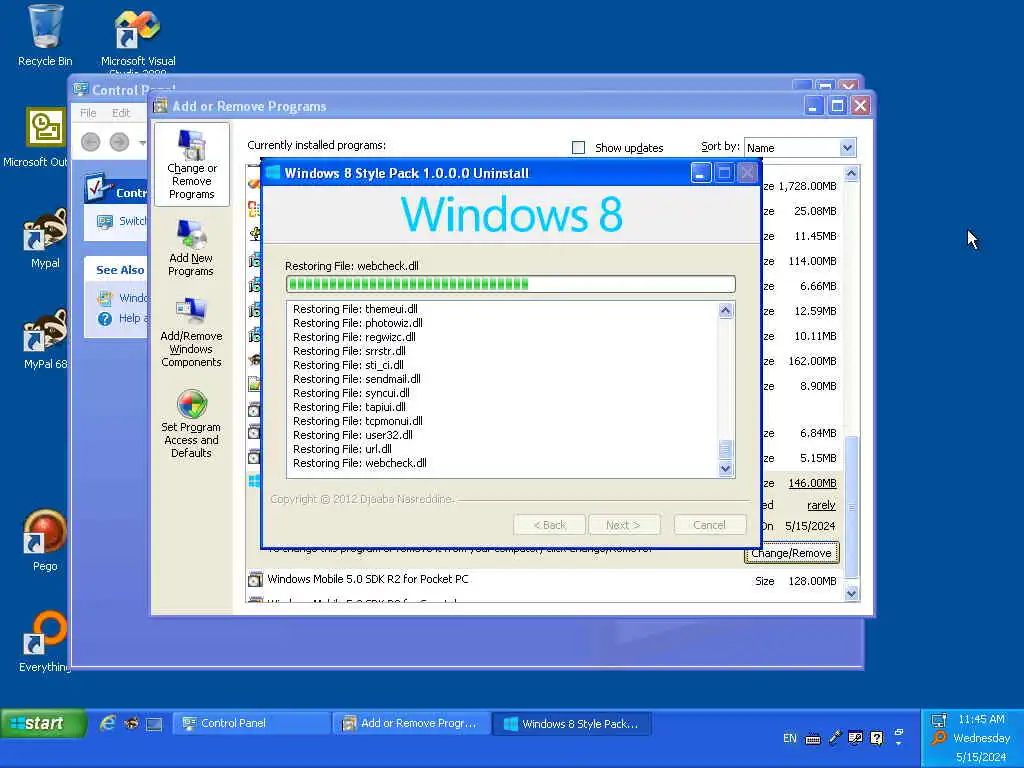Click the Internet Explorer quick launch icon

(x=107, y=723)
